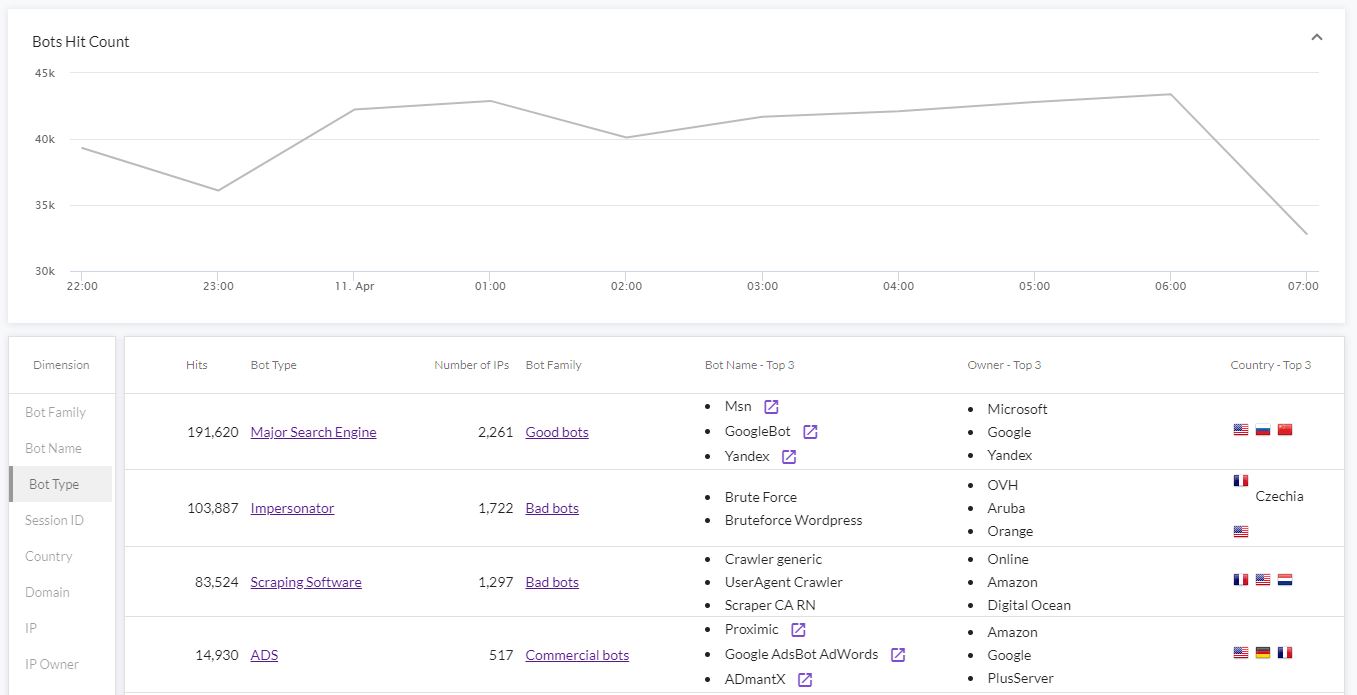Screen dimensions: 1357x695
Task: Switch to the Country dimension
Action: [x=48, y=556]
